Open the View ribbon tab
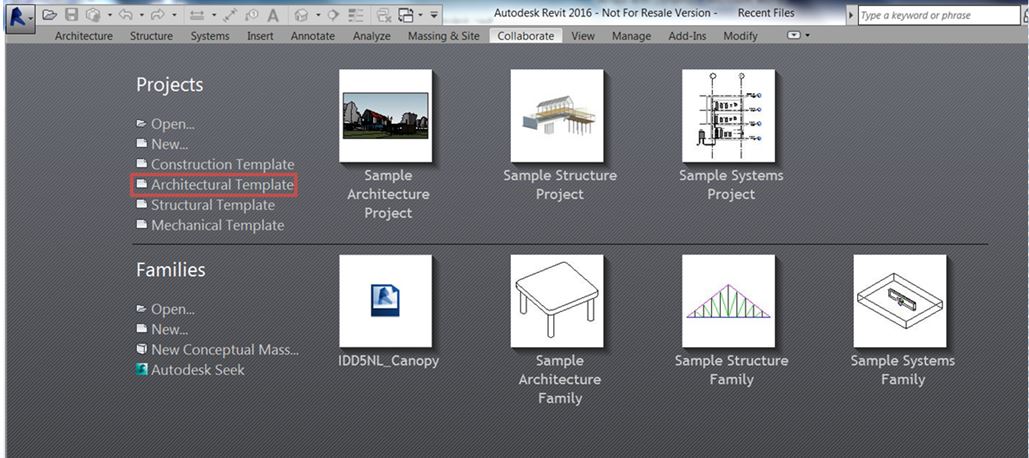This screenshot has height=458, width=1029. 583,36
